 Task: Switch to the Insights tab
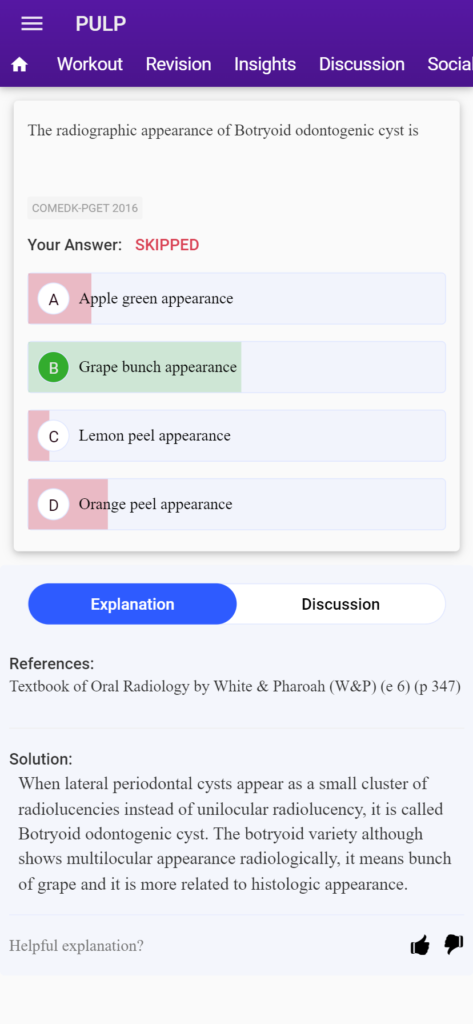(x=265, y=64)
